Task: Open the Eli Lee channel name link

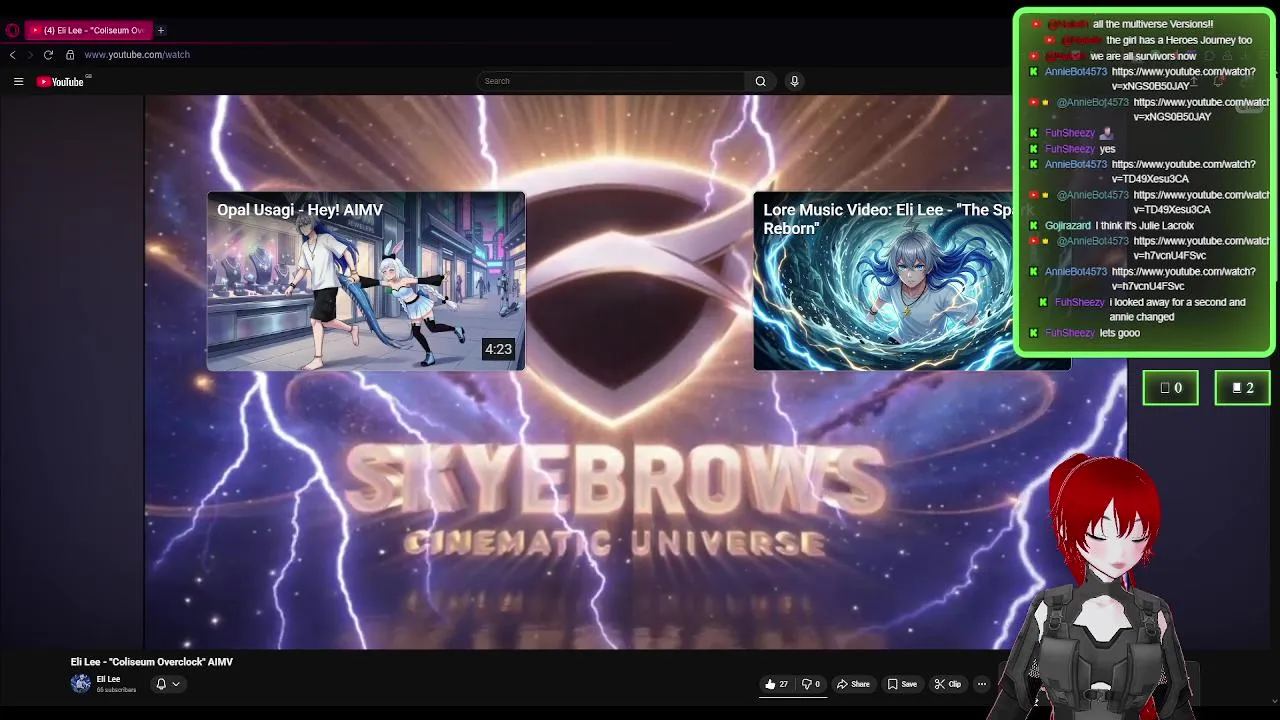Action: (108, 680)
